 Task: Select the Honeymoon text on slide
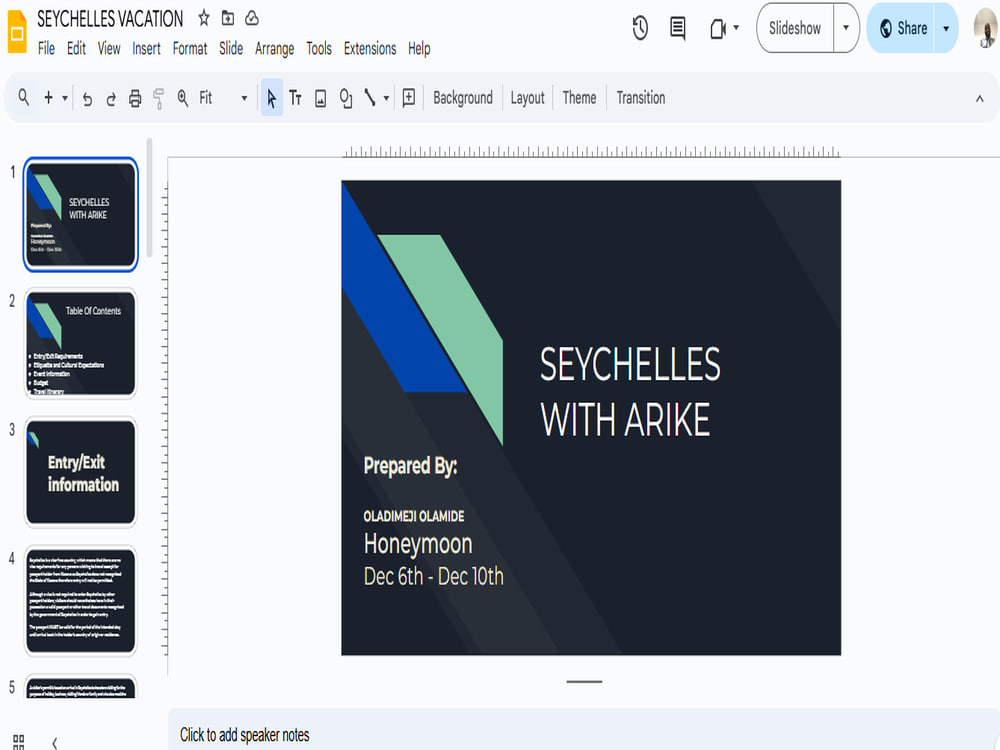click(418, 544)
